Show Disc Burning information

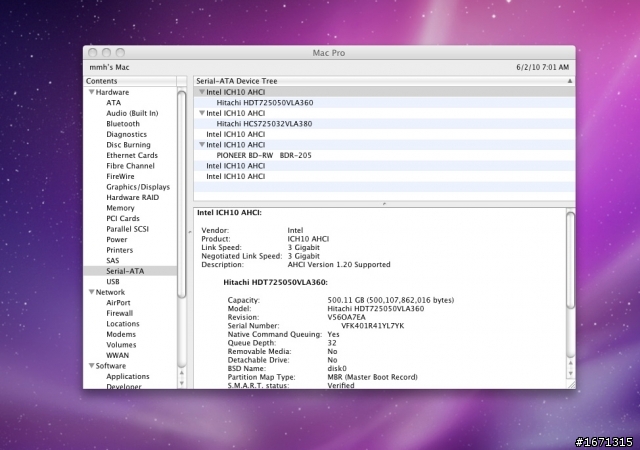click(x=128, y=145)
